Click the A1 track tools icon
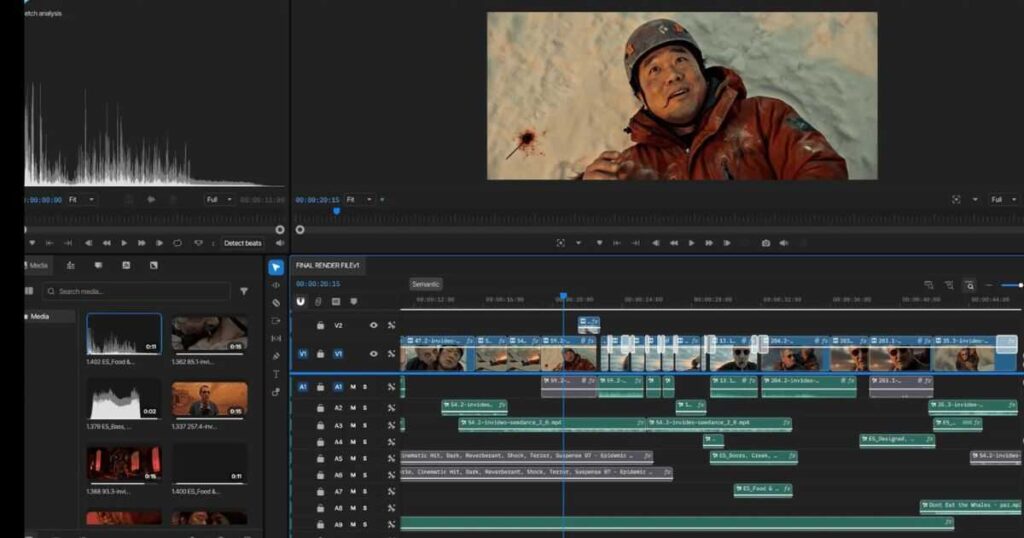 pyautogui.click(x=391, y=387)
